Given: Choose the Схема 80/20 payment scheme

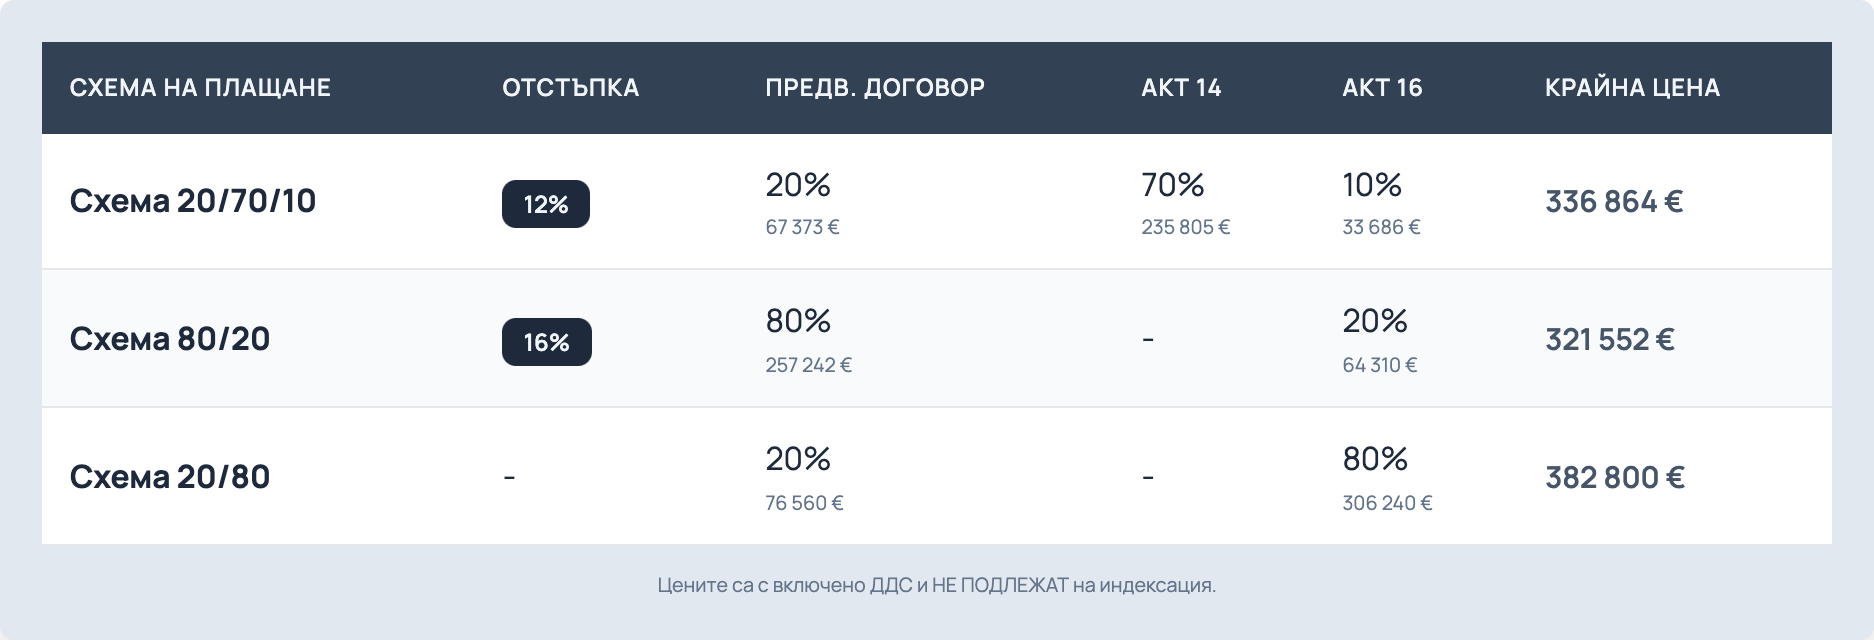Looking at the screenshot, I should coord(170,340).
